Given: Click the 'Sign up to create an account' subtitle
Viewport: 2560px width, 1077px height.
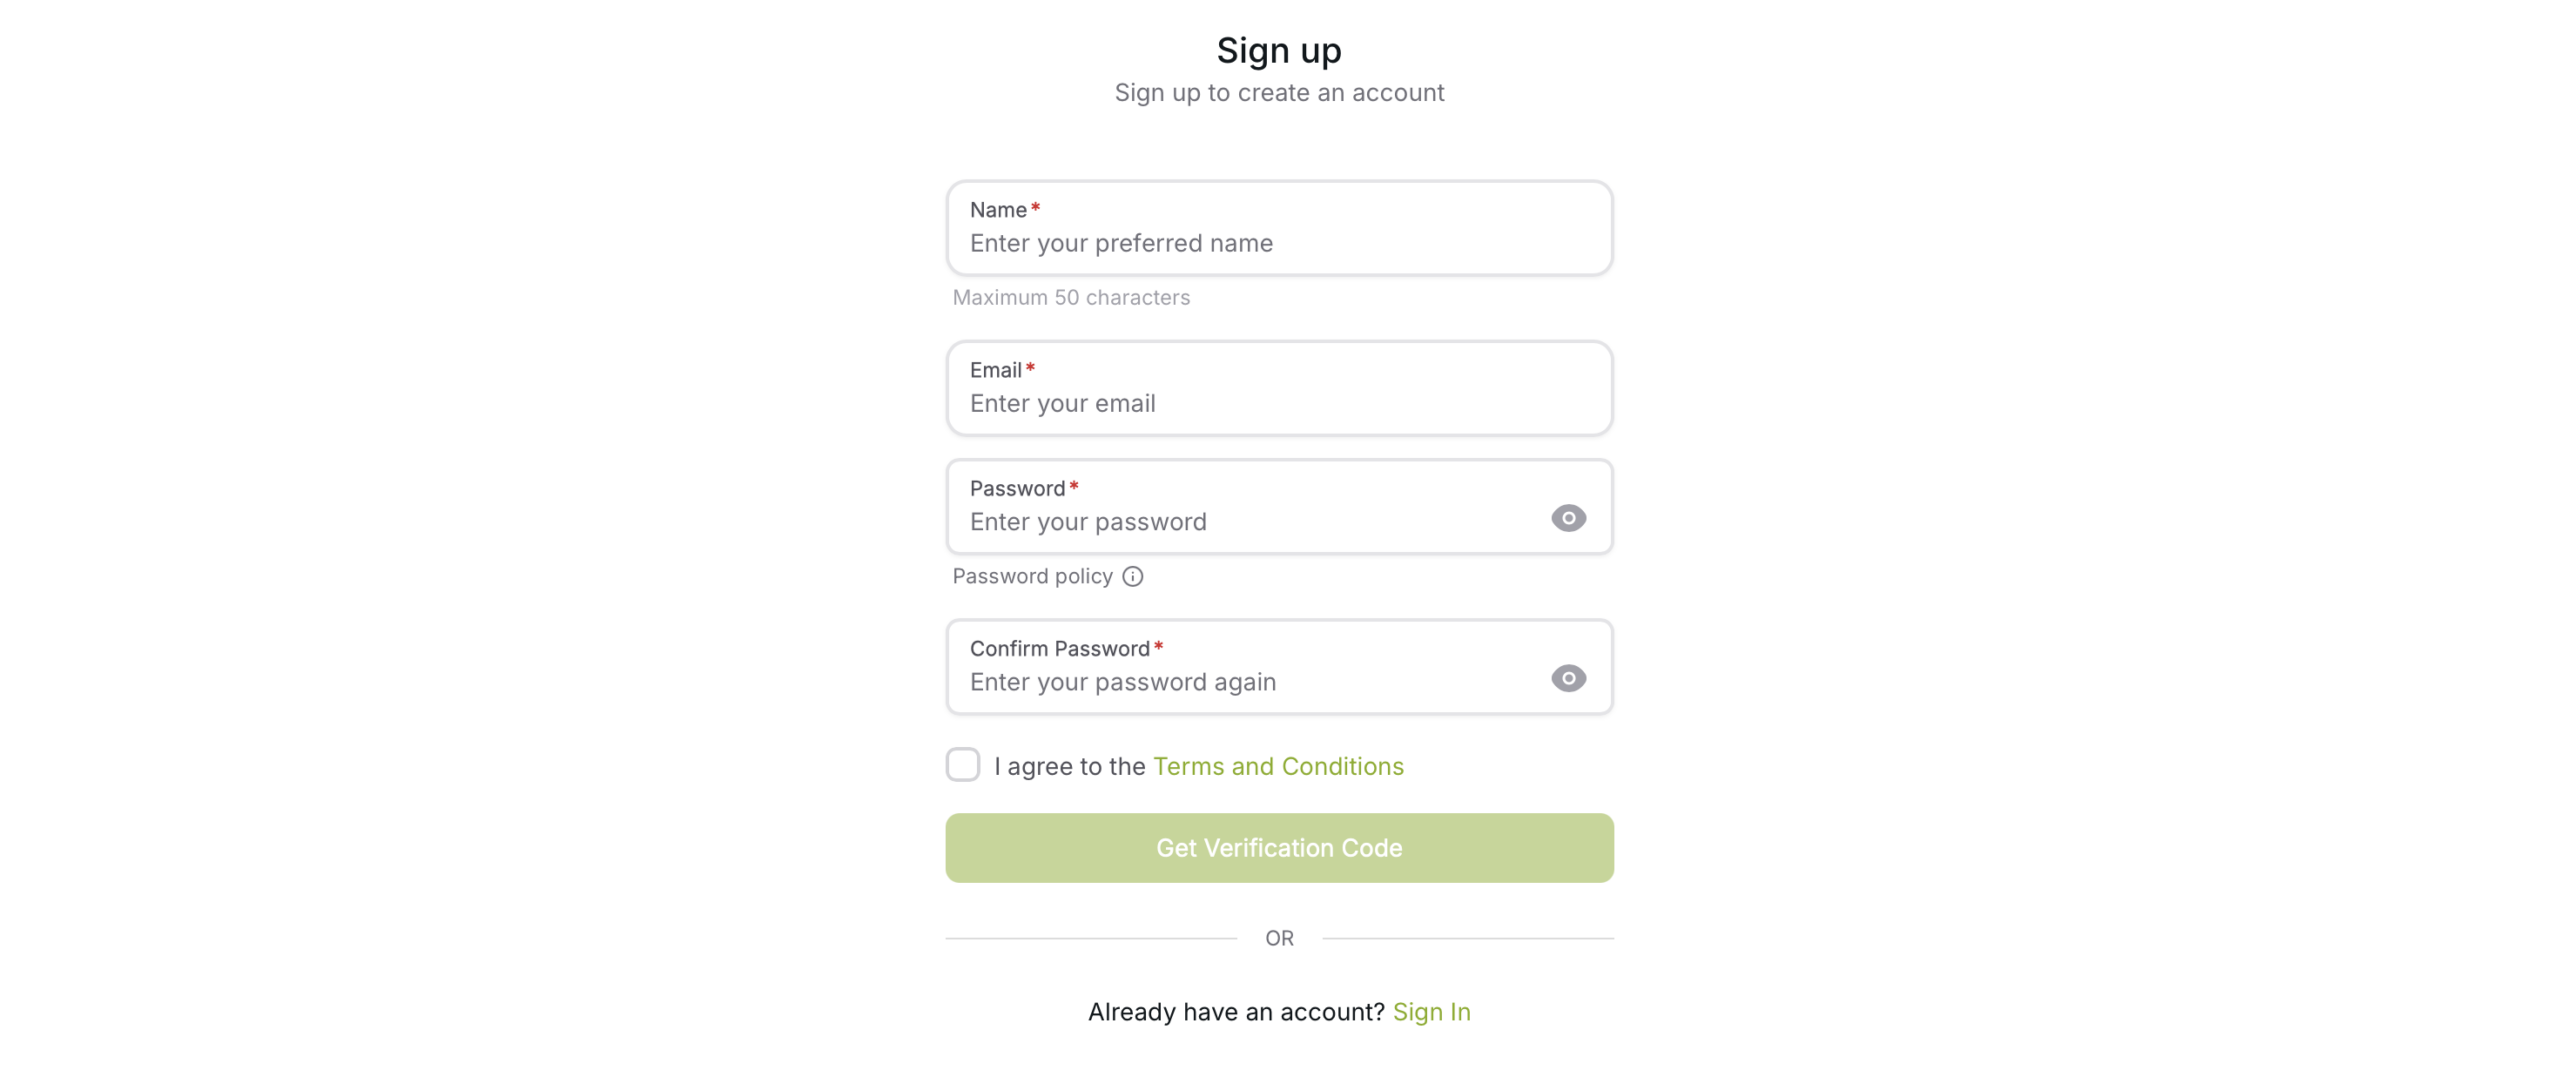Looking at the screenshot, I should coord(1278,93).
